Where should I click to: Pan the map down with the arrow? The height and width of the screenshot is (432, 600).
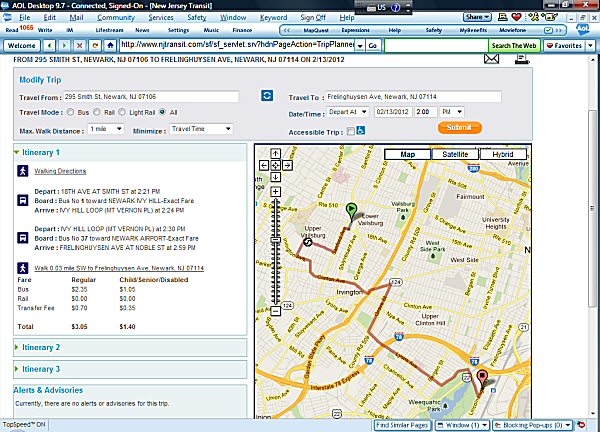point(276,177)
